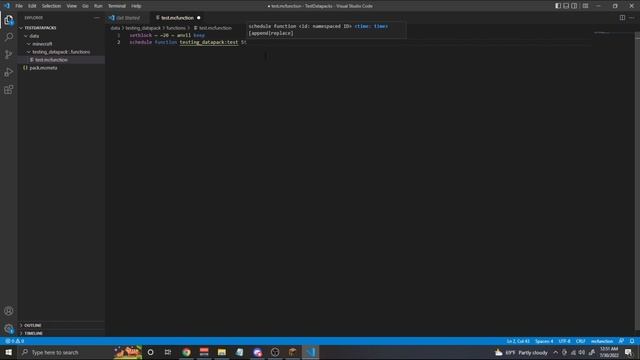Open the Help menu
This screenshot has height=360, width=640.
coord(136,6)
